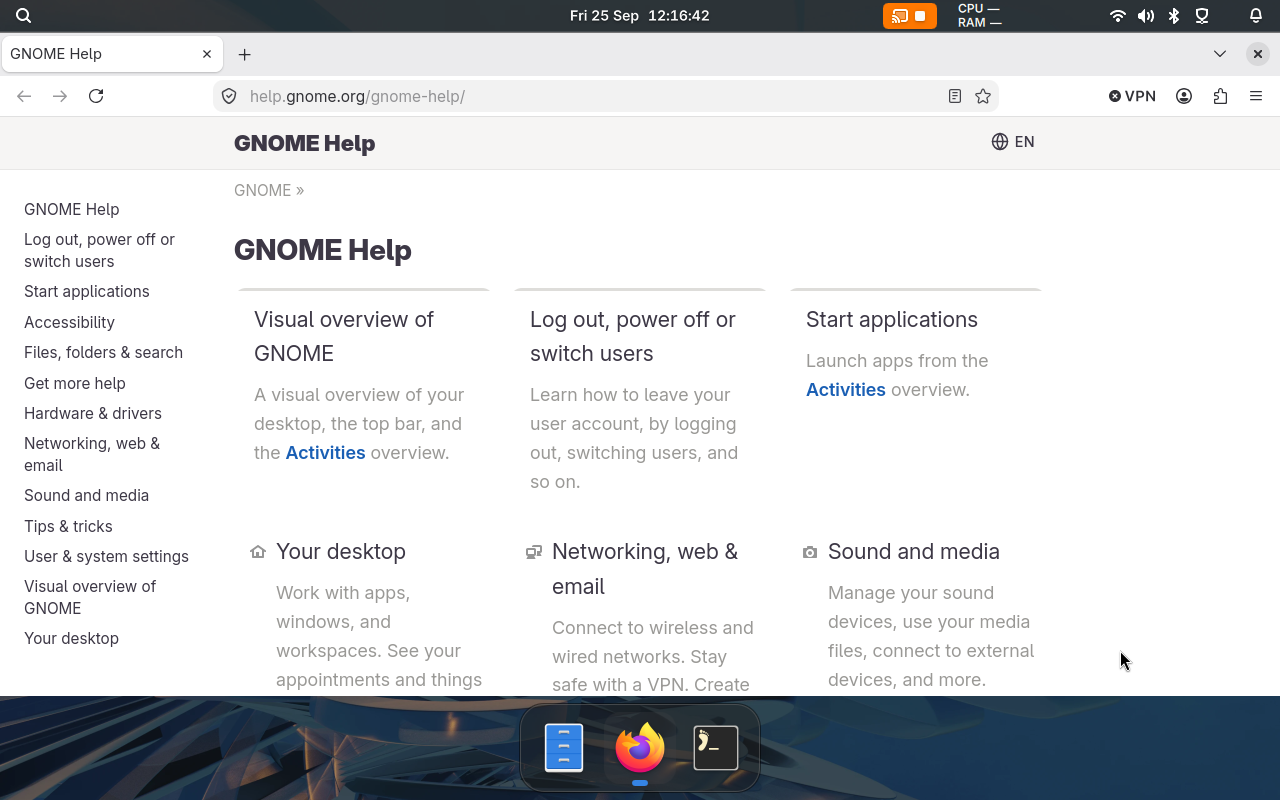Screen dimensions: 1280x800
Task: Select GNOME Help in the sidebar
Action: click(x=72, y=209)
